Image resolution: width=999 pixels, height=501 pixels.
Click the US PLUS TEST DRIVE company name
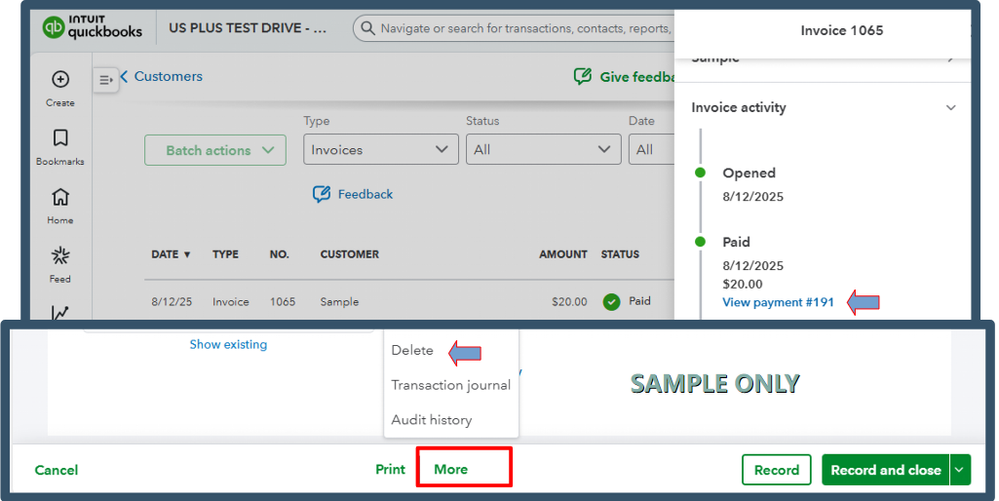pyautogui.click(x=247, y=28)
